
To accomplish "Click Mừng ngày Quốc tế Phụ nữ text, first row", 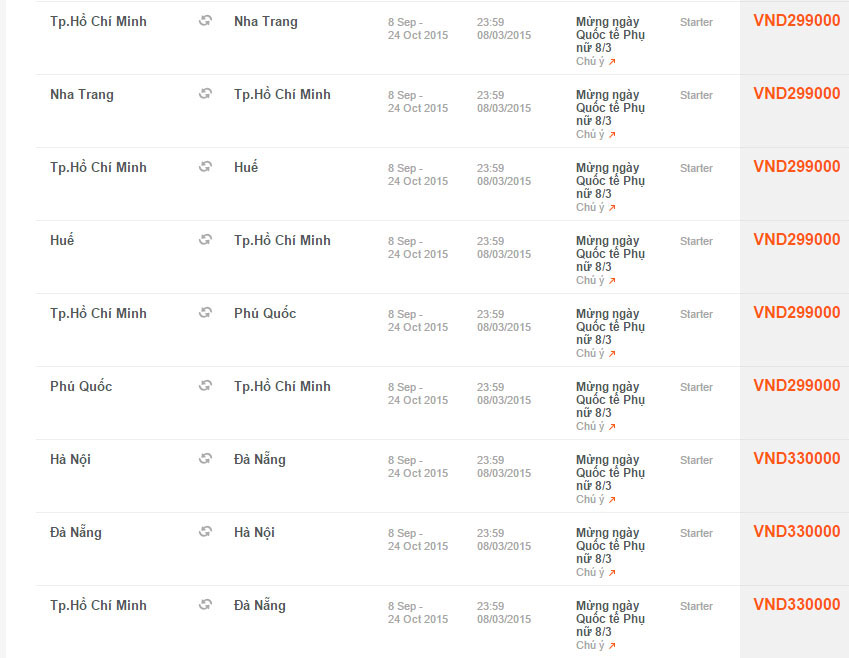I will [x=610, y=35].
